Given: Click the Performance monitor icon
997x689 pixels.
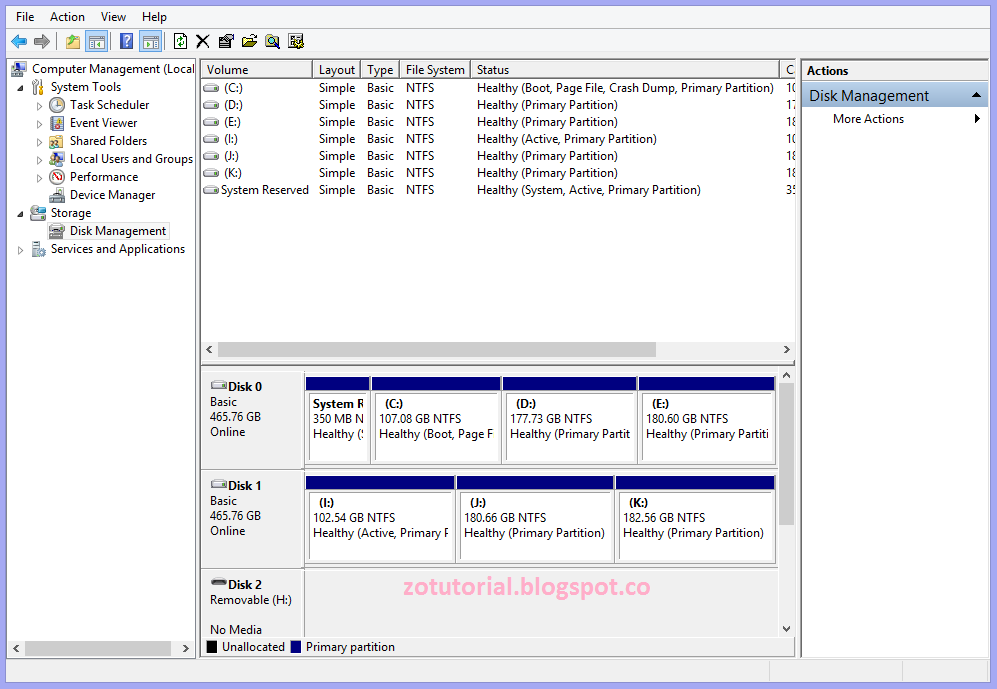Looking at the screenshot, I should [x=57, y=176].
